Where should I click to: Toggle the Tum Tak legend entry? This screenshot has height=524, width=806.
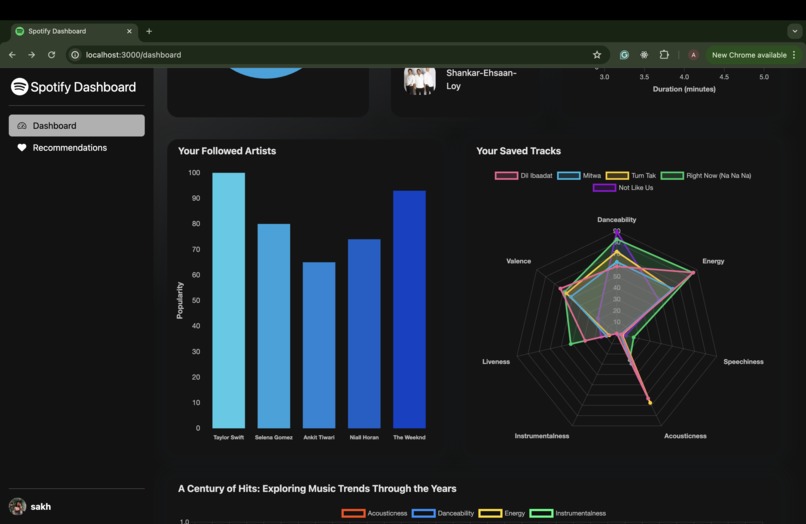[x=631, y=175]
